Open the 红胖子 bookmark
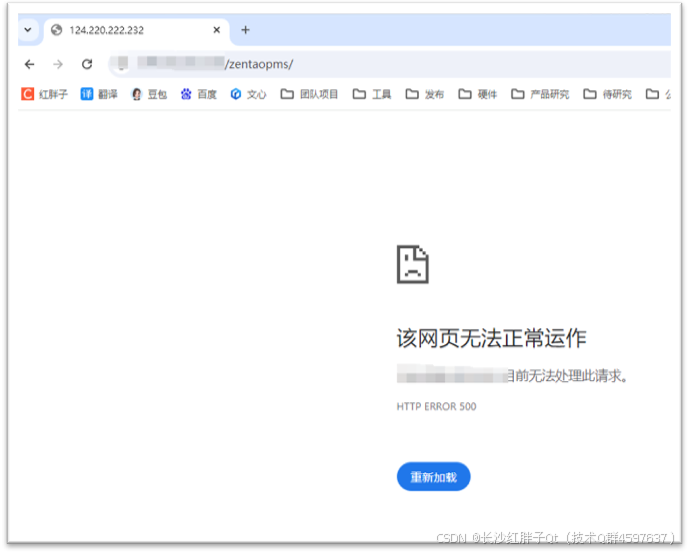Viewport: 696px width, 552px height. [x=45, y=95]
